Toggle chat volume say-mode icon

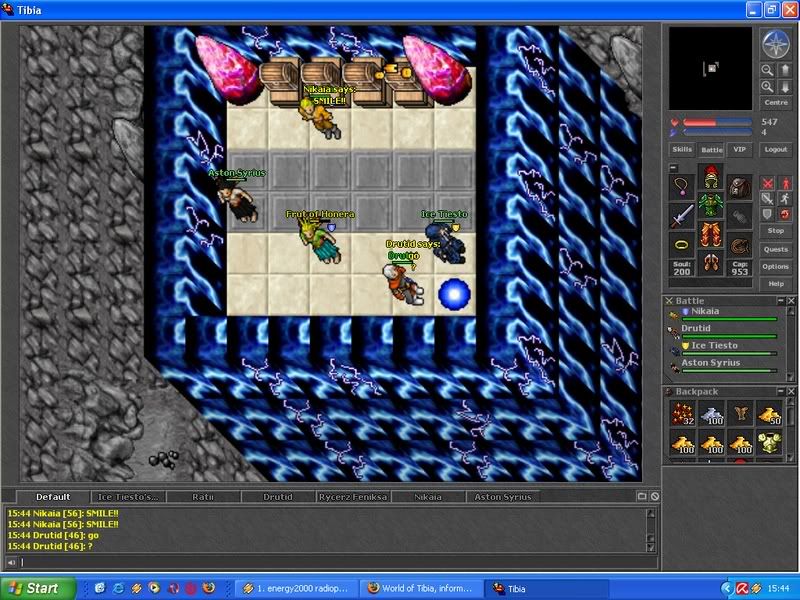11,562
